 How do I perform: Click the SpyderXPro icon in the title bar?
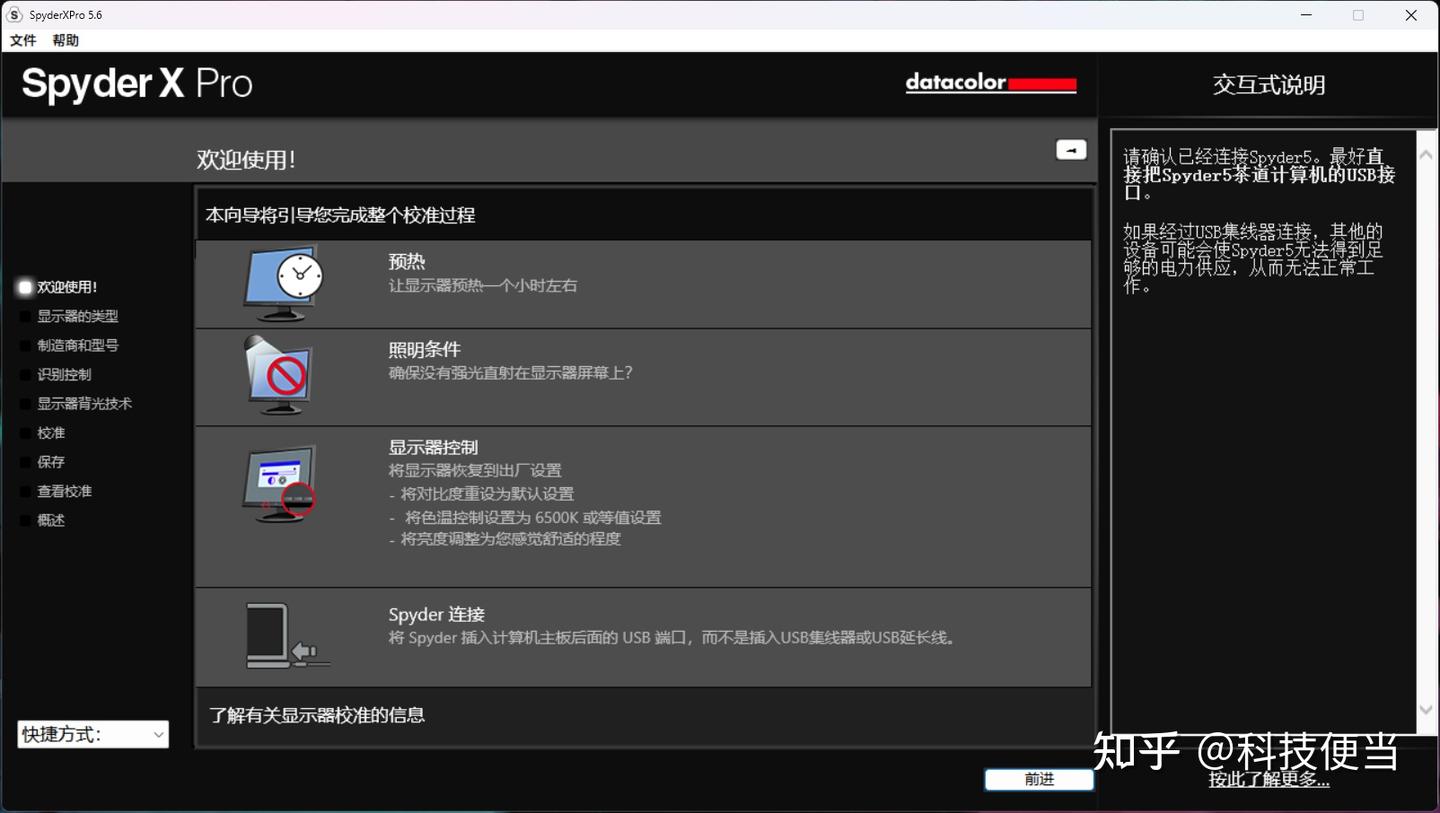(13, 14)
